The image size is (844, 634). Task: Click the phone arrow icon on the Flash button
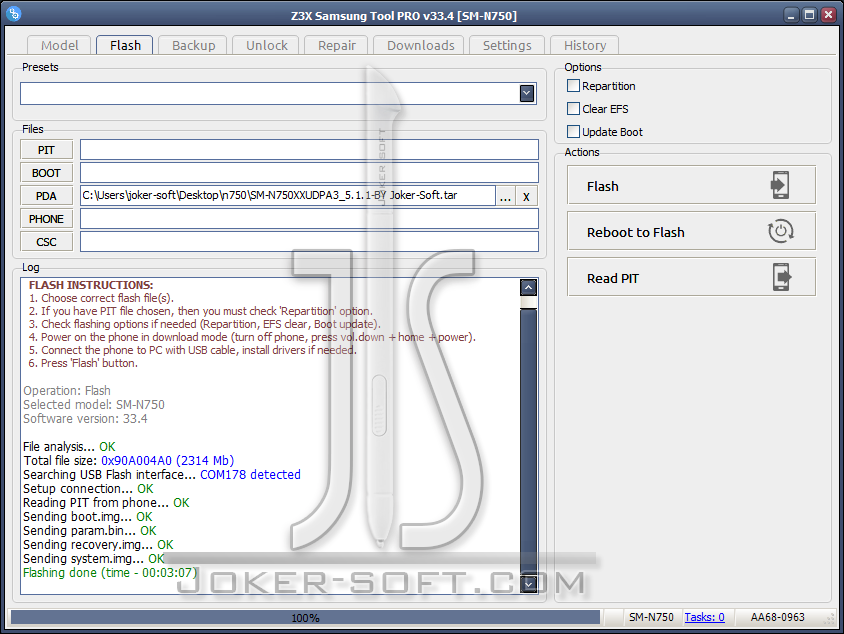(780, 185)
